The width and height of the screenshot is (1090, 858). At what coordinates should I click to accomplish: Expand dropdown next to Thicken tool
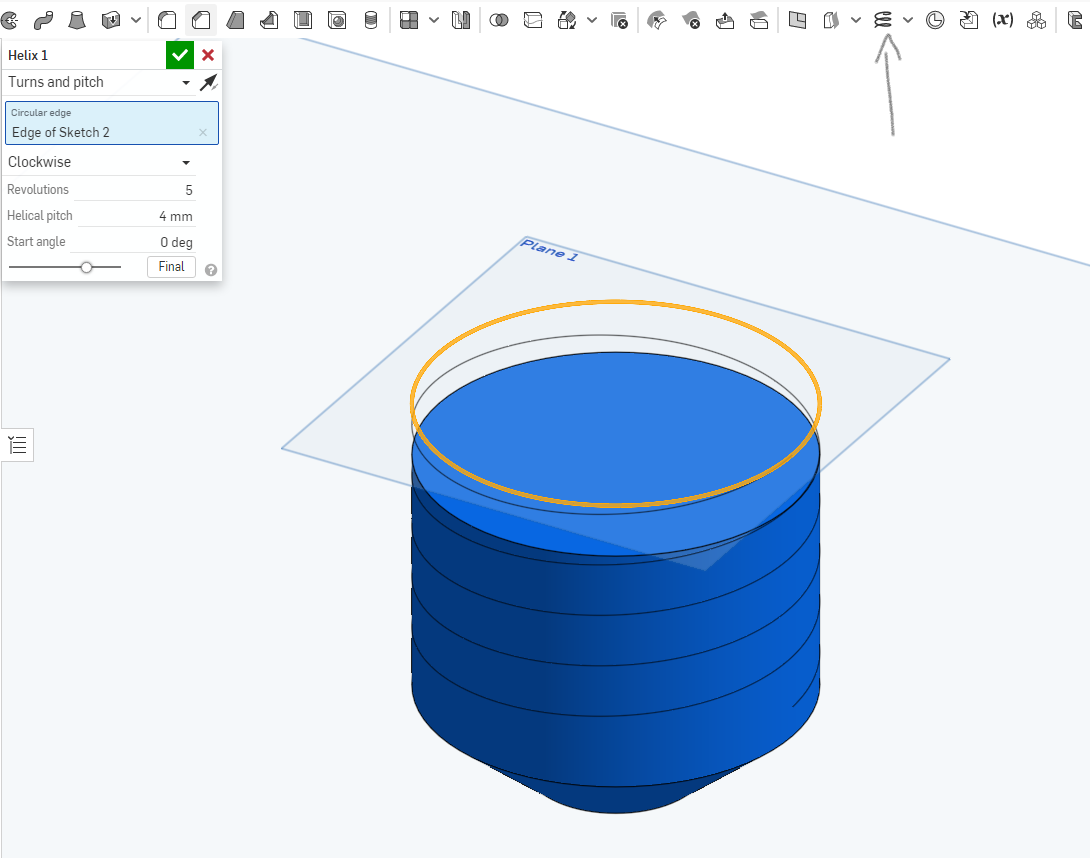pyautogui.click(x=136, y=20)
